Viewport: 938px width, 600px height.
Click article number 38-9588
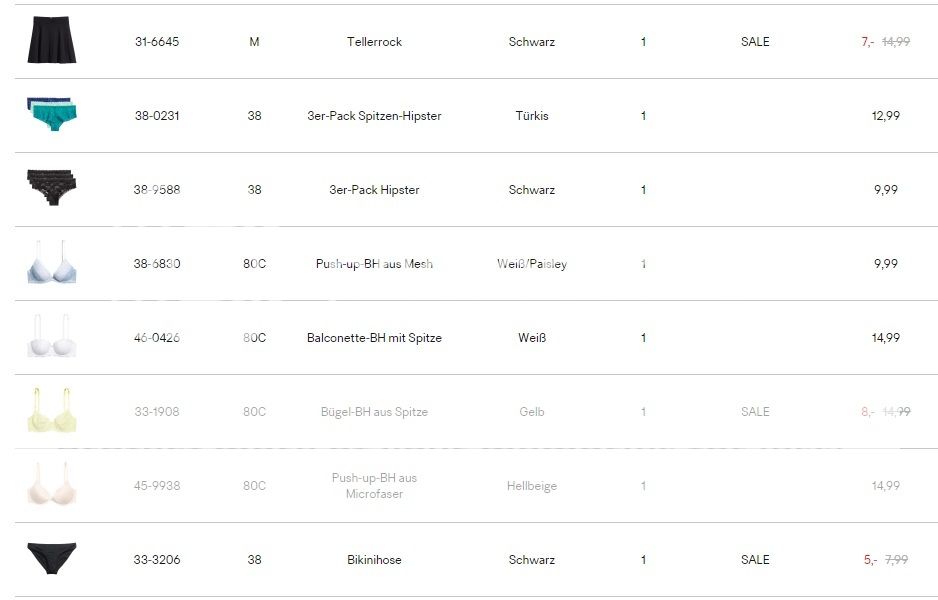157,190
